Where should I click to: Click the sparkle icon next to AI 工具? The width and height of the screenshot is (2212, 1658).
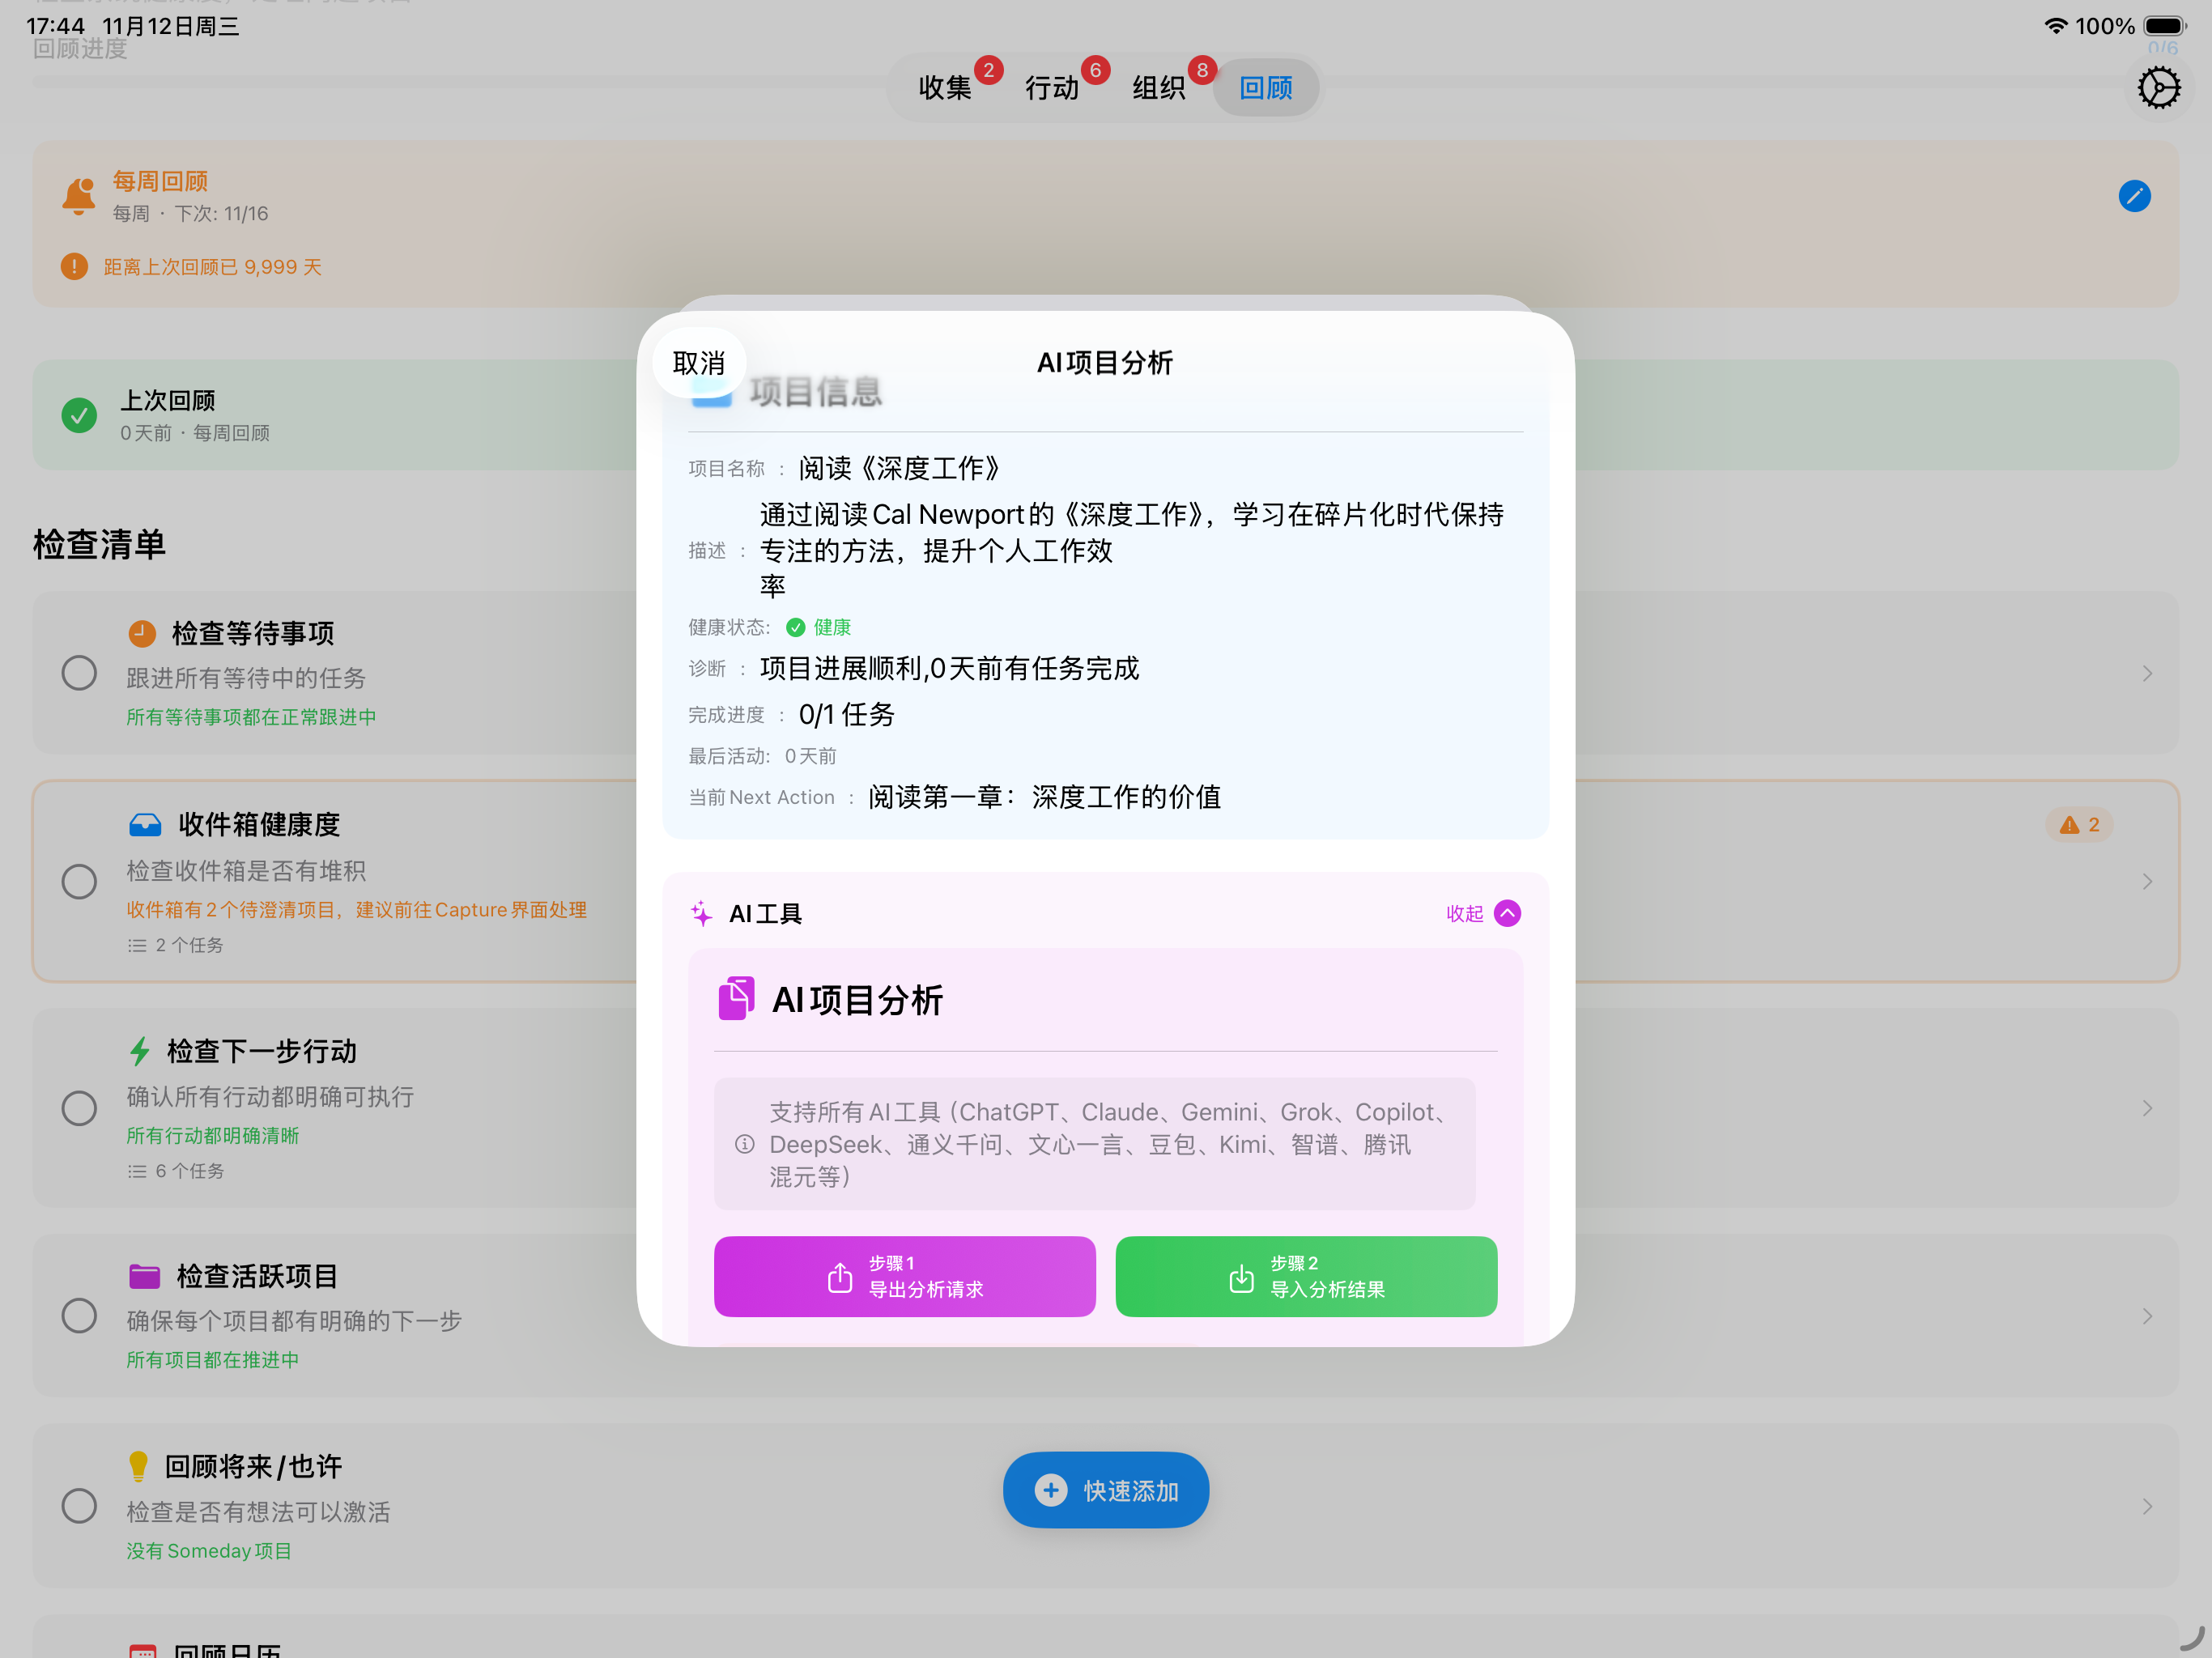click(x=701, y=912)
